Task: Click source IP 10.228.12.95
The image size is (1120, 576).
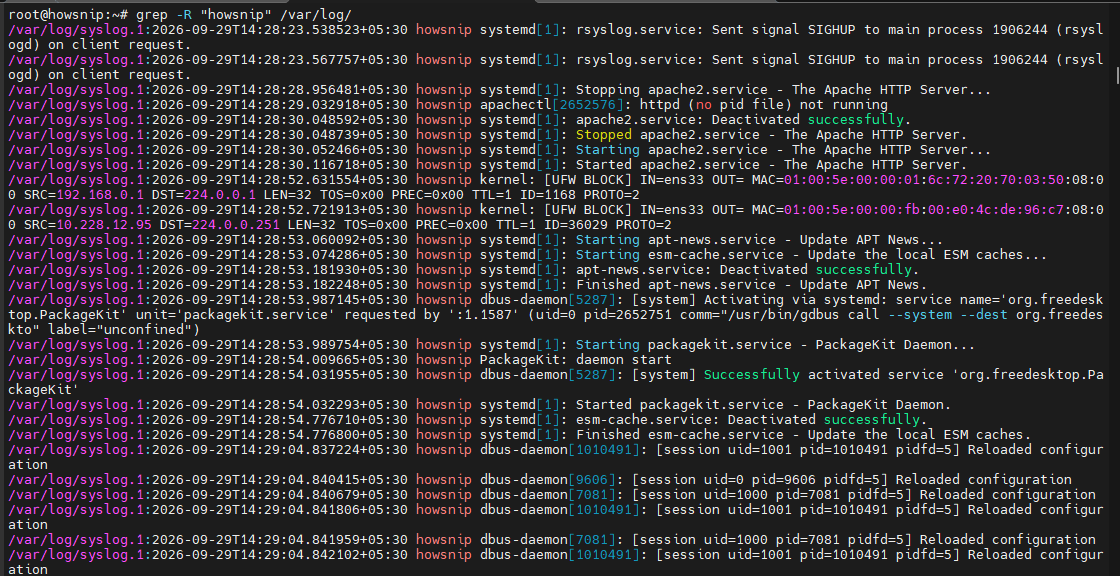Action: 104,224
